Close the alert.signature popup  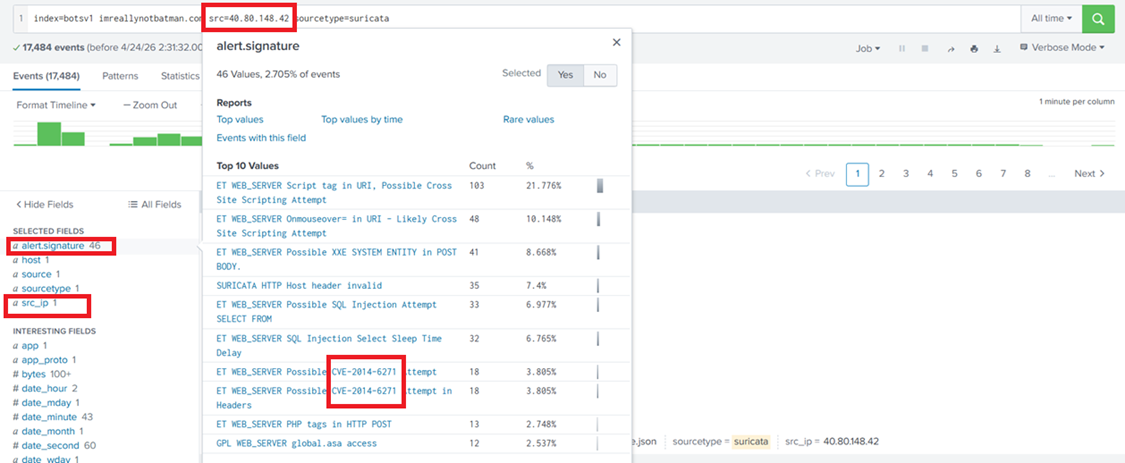click(x=616, y=43)
